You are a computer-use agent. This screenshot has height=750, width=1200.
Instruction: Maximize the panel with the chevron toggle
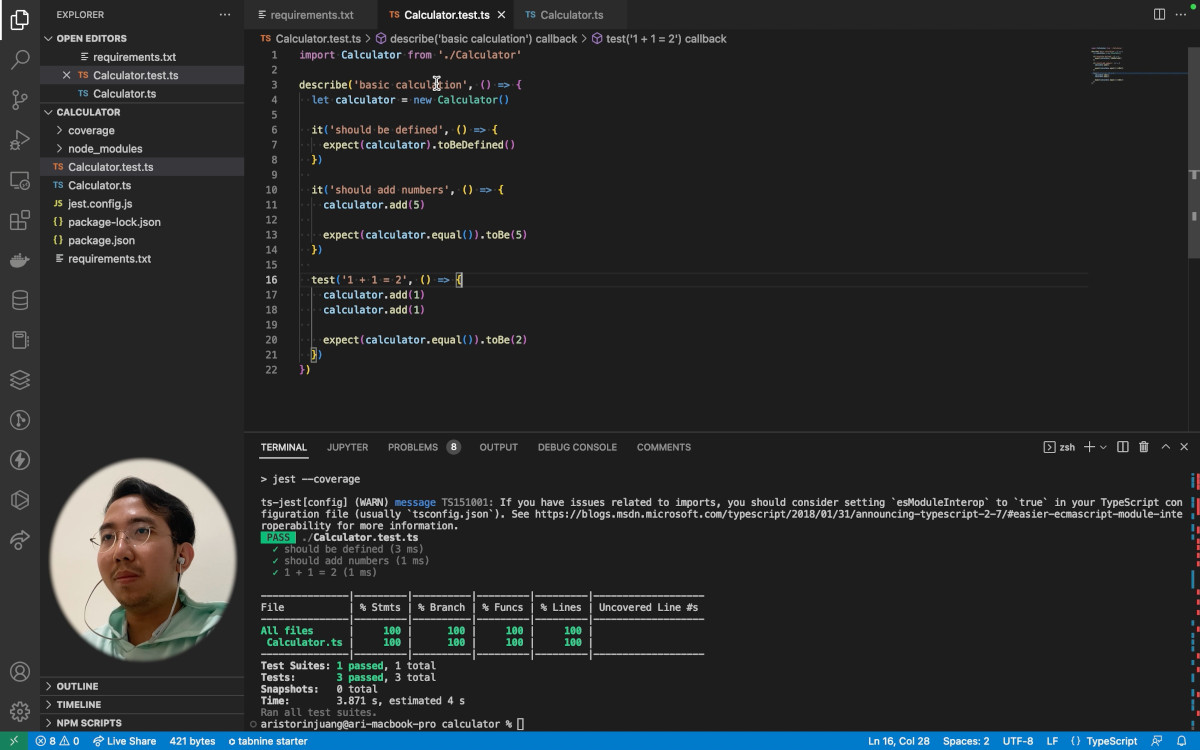pos(1165,447)
